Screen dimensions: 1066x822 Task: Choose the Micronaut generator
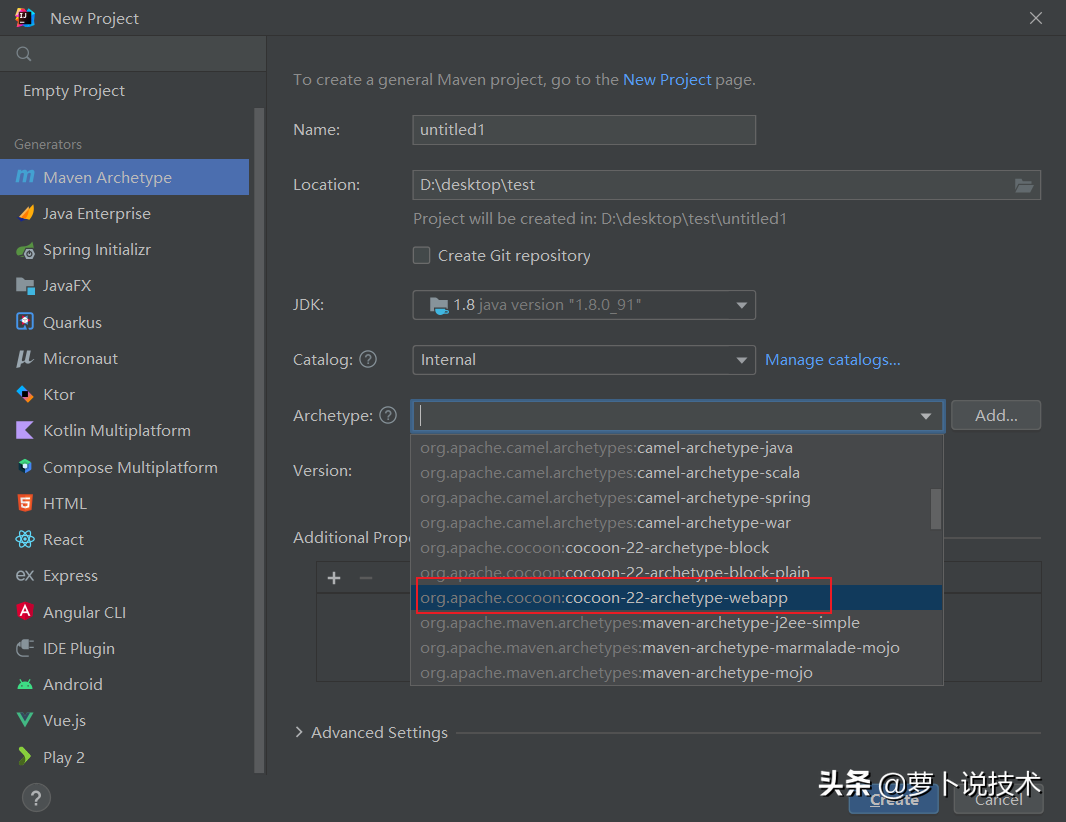point(124,358)
